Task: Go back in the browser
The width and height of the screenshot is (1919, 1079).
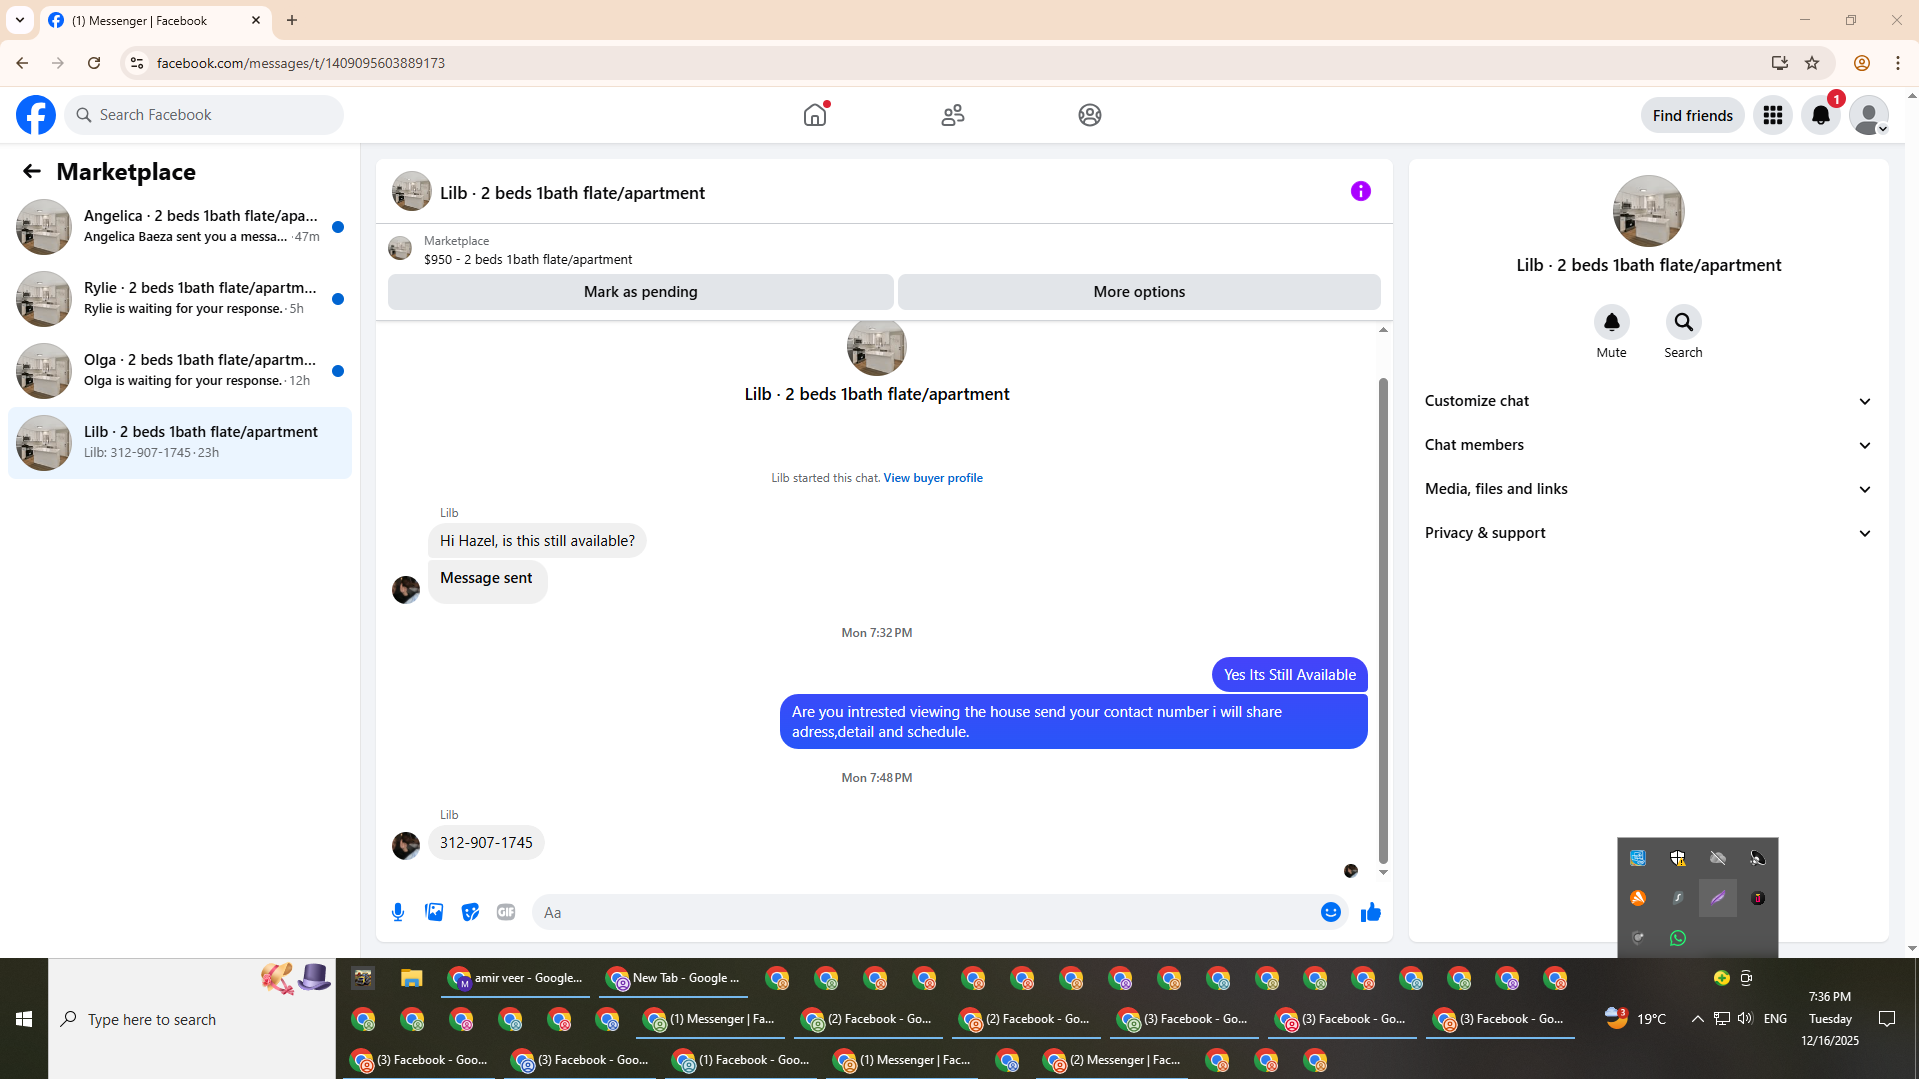Action: point(22,63)
